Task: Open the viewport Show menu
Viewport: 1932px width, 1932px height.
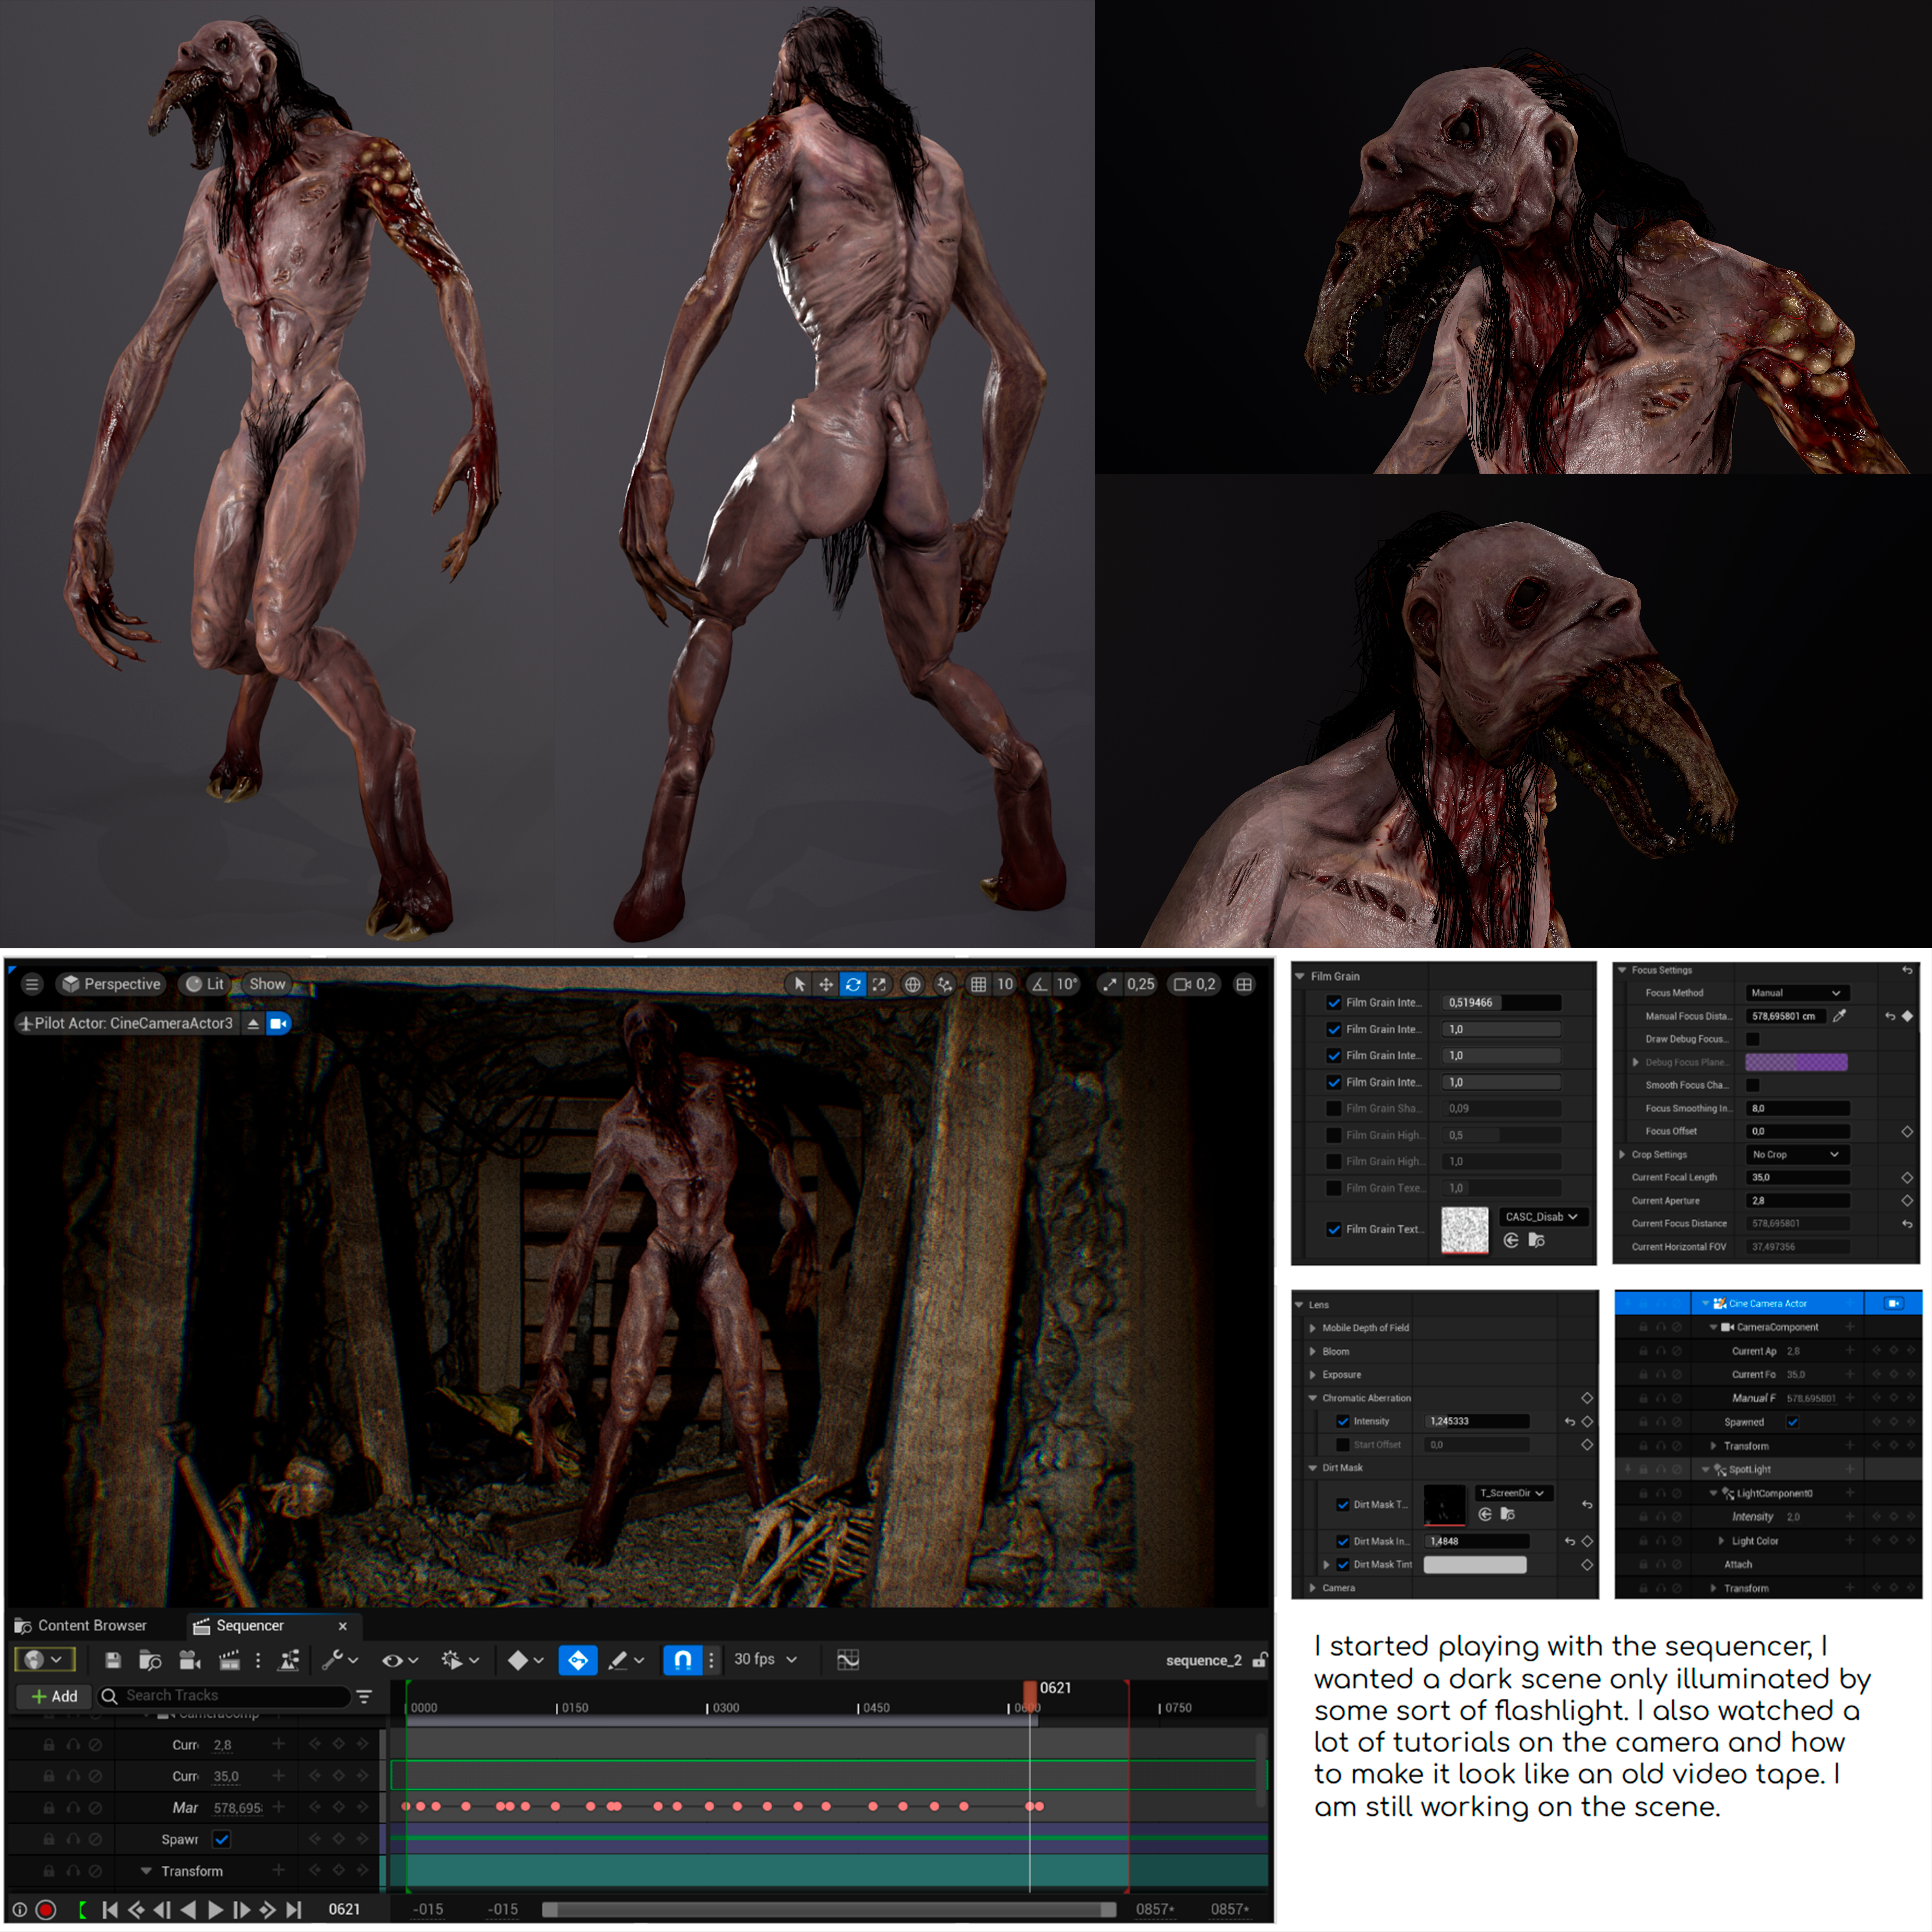Action: tap(267, 984)
